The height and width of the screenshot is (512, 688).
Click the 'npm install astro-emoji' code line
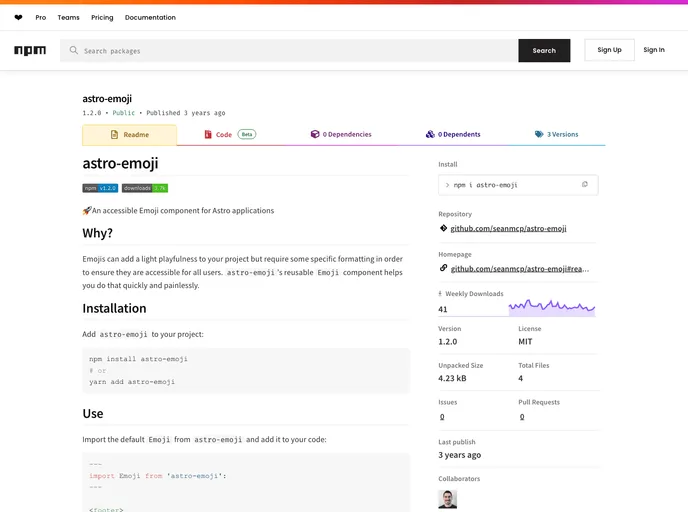coord(138,359)
